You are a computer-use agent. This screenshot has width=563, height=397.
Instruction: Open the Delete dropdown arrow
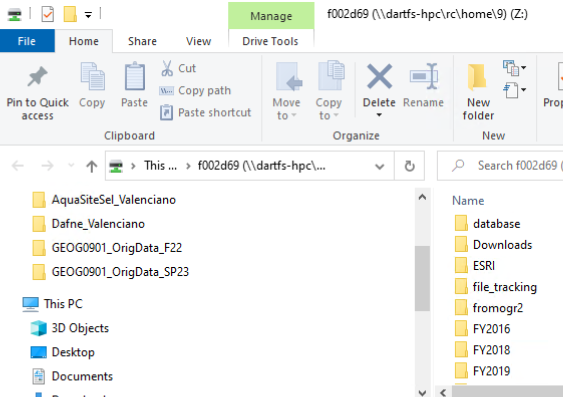(x=379, y=115)
